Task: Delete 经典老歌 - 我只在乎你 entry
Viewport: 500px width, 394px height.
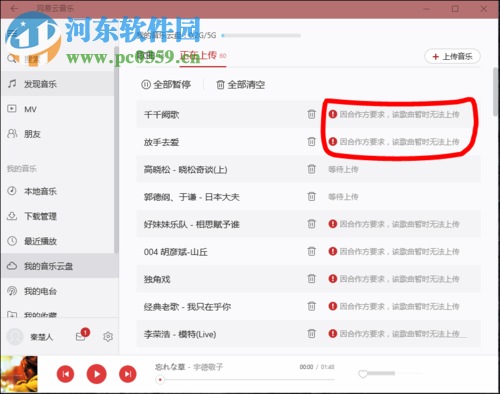Action: [x=311, y=306]
